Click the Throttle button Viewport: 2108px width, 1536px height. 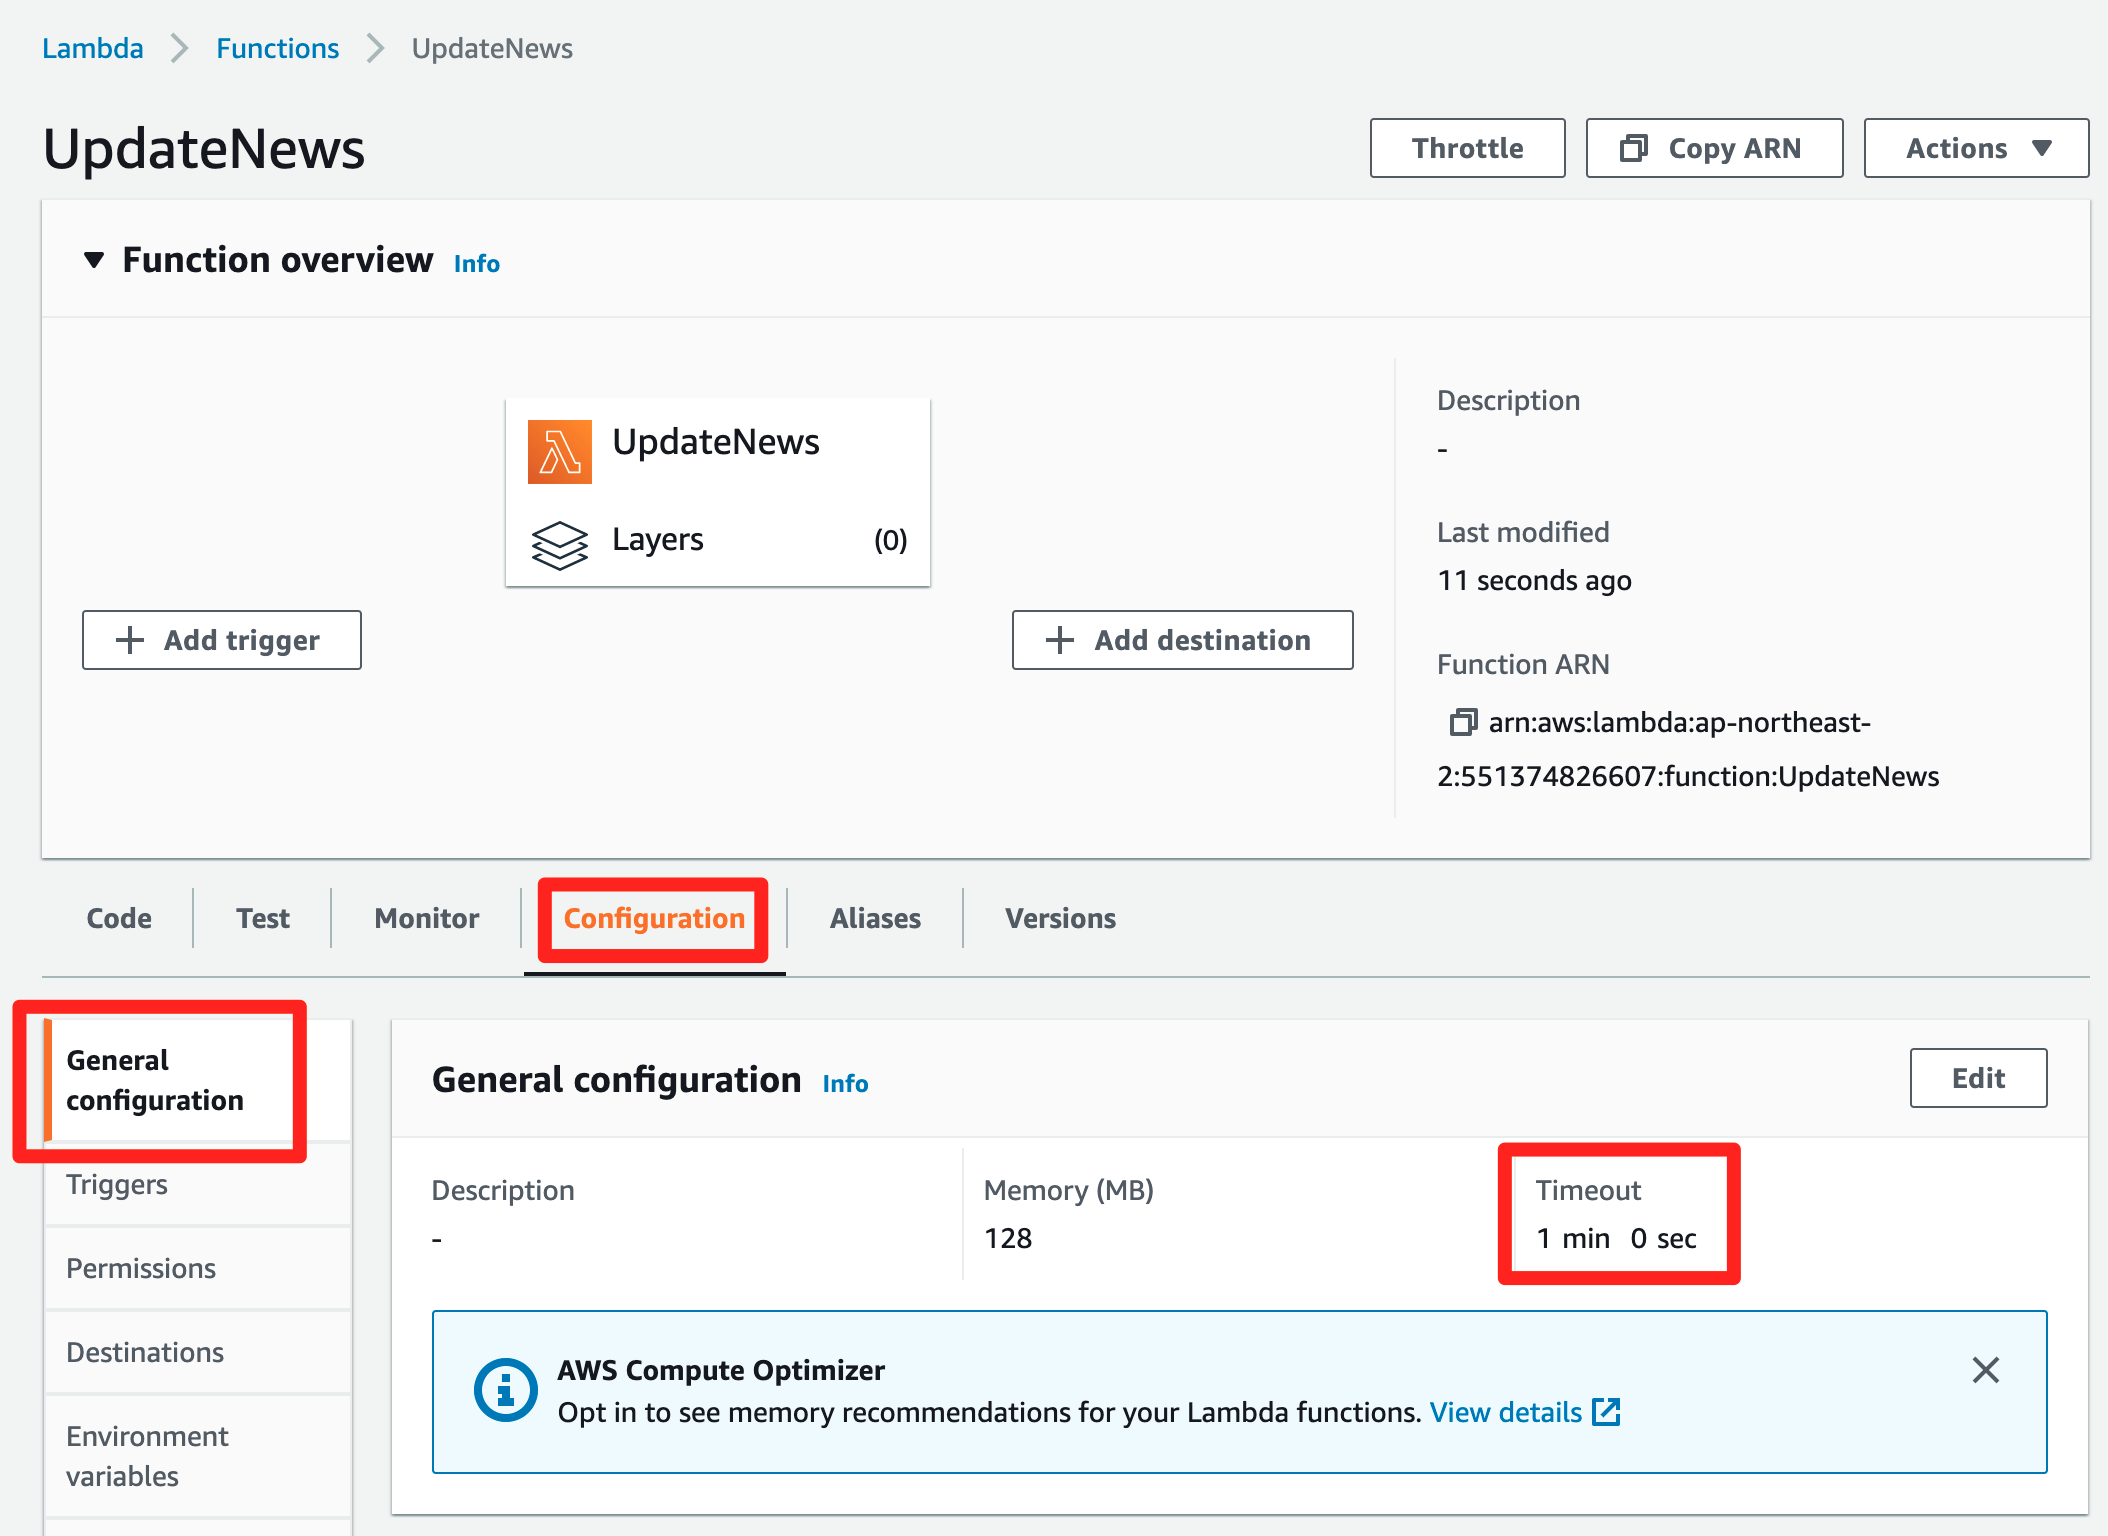pyautogui.click(x=1467, y=148)
